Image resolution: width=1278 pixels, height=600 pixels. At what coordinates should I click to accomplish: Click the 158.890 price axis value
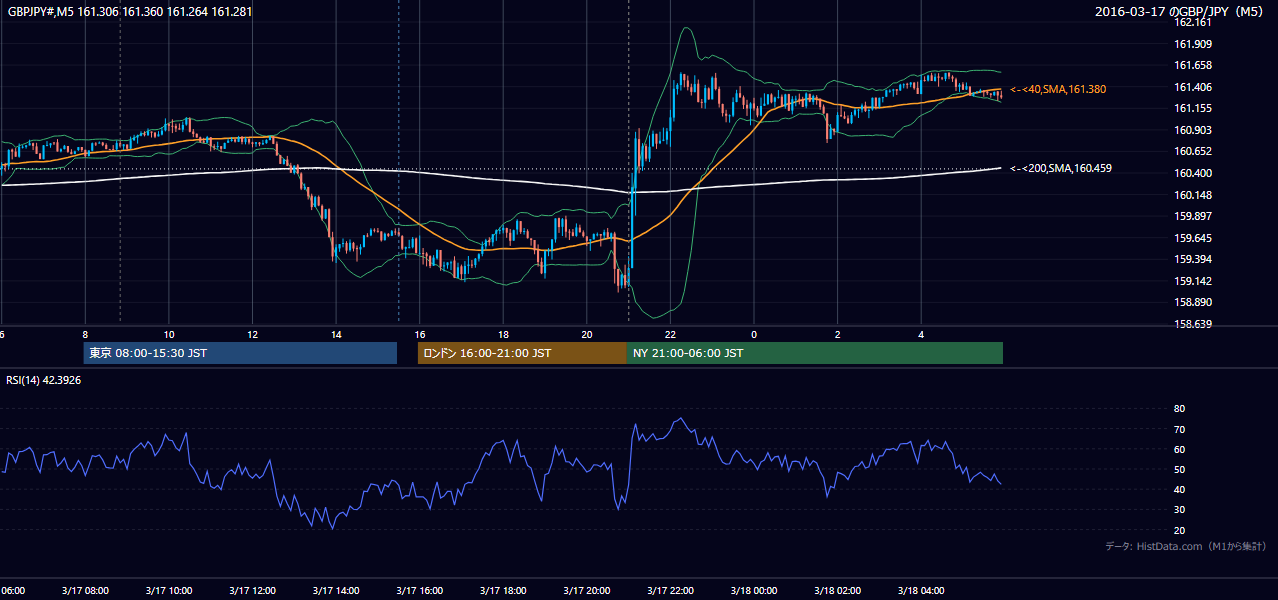[x=1193, y=302]
